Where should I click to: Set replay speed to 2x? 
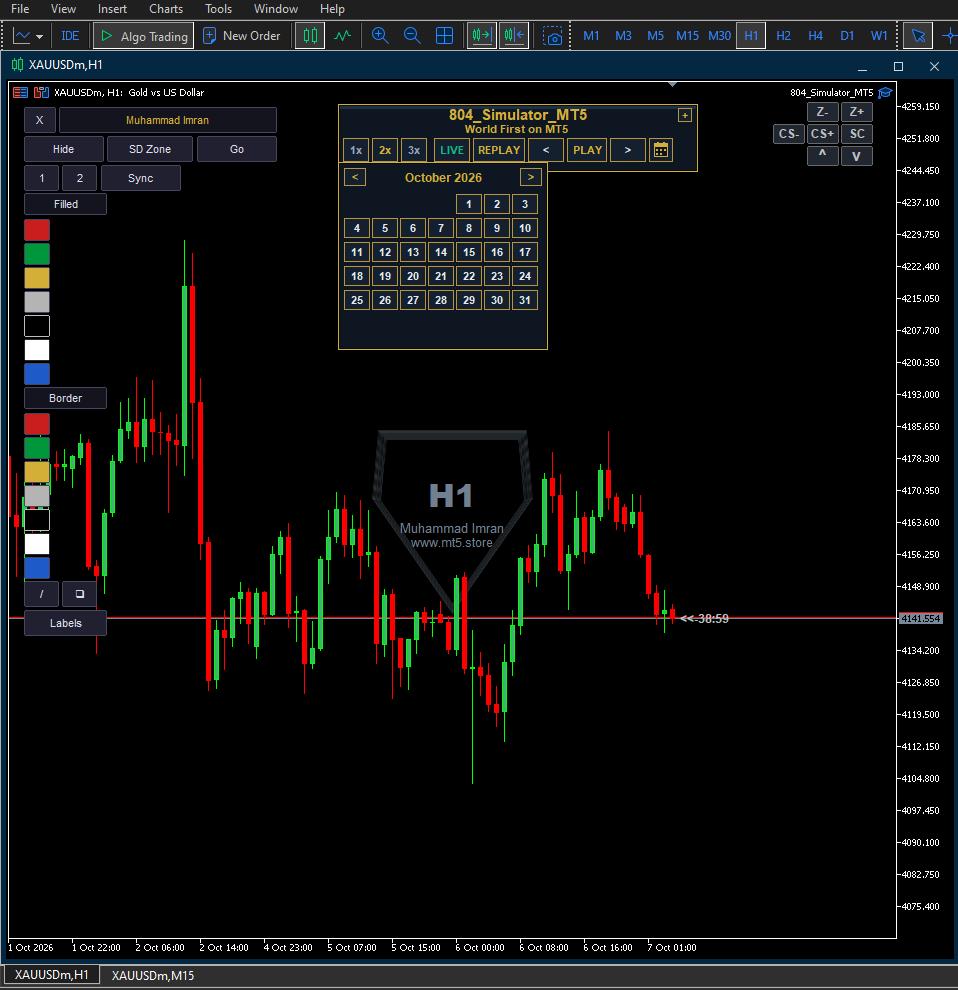pos(385,150)
